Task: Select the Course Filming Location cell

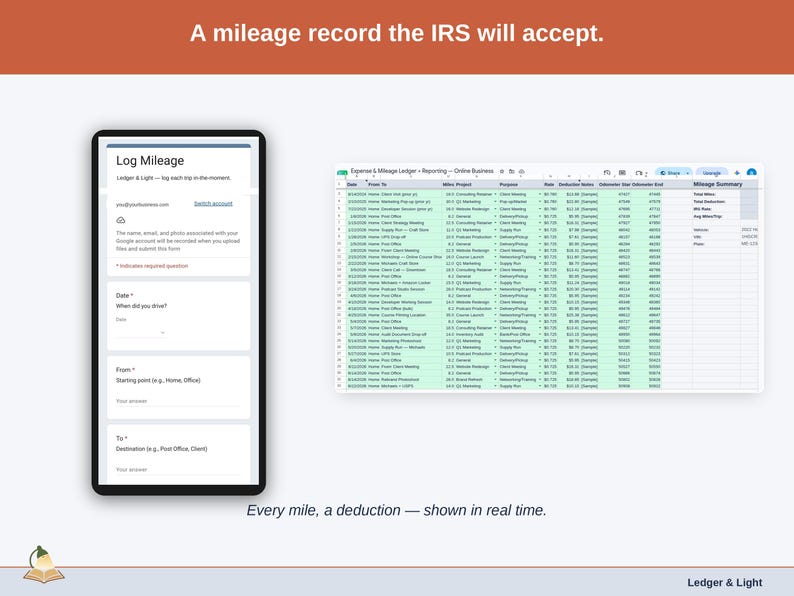Action: [x=411, y=315]
